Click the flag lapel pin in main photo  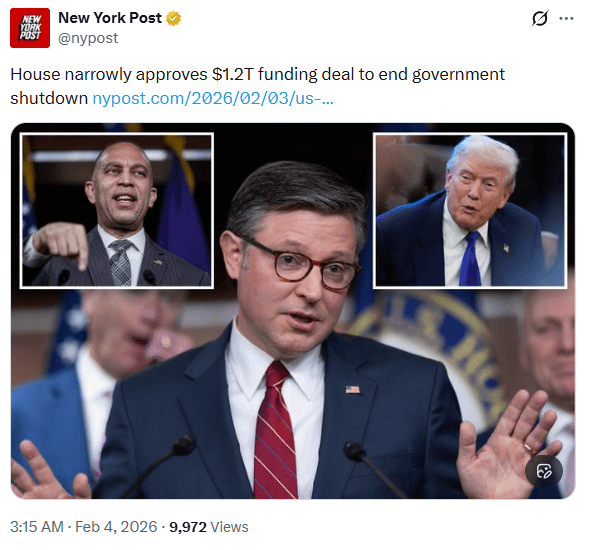tap(353, 389)
